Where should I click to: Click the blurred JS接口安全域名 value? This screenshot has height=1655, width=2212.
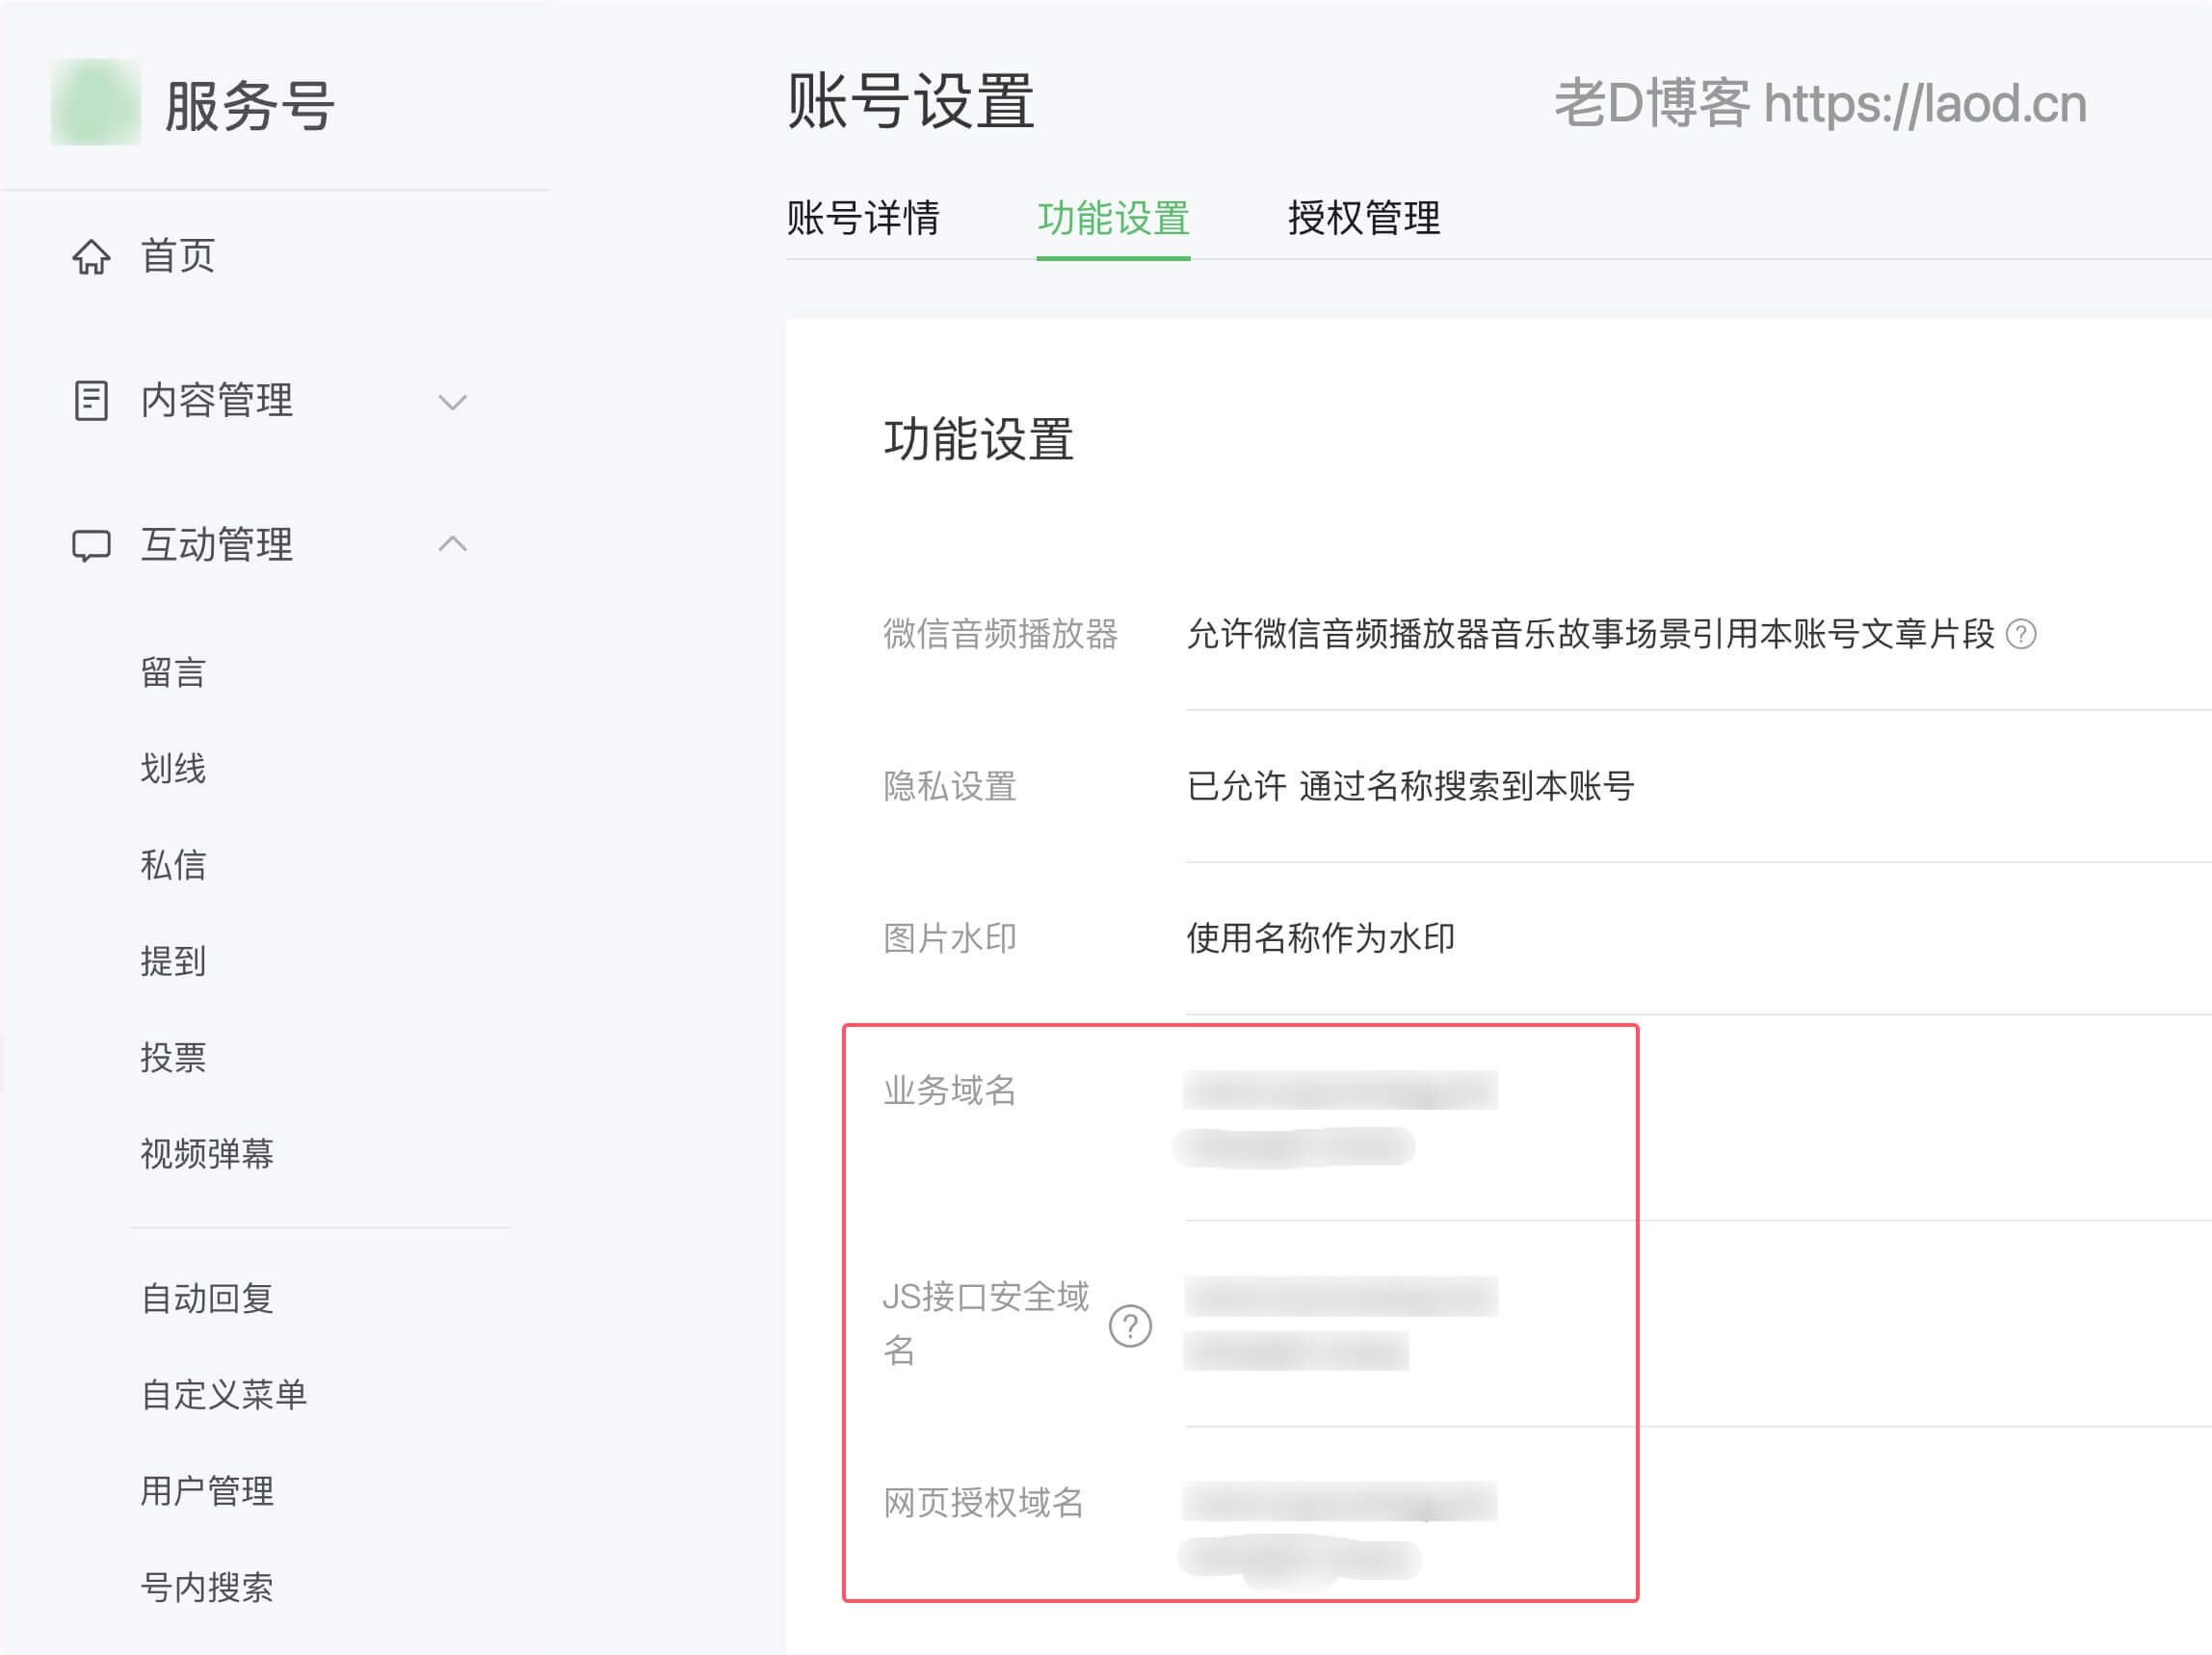point(1340,1323)
